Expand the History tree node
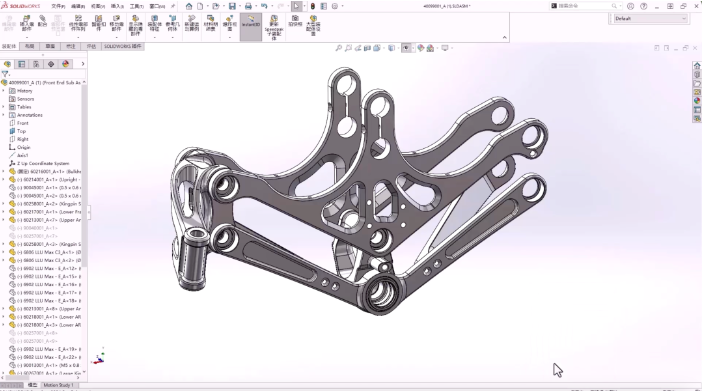707x392 pixels. (x=4, y=91)
